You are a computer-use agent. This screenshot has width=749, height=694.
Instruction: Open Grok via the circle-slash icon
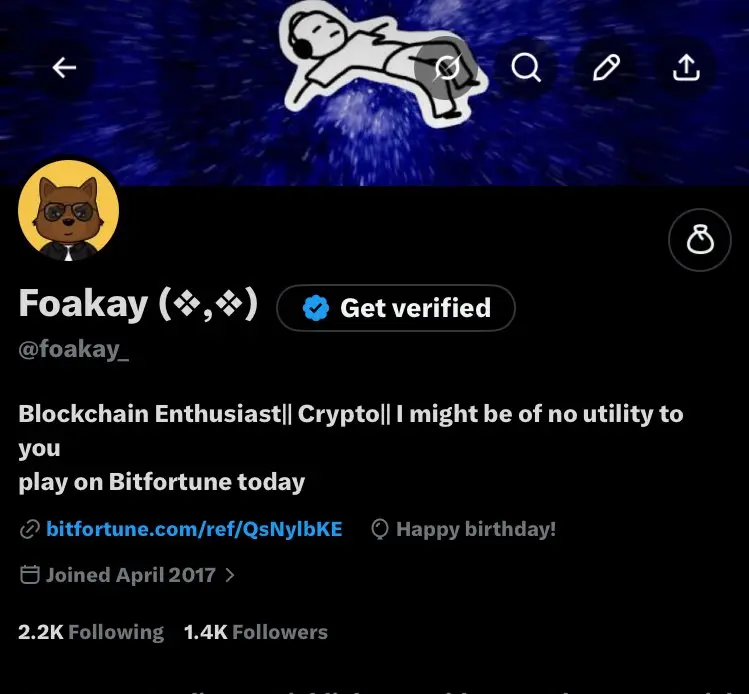pyautogui.click(x=447, y=67)
